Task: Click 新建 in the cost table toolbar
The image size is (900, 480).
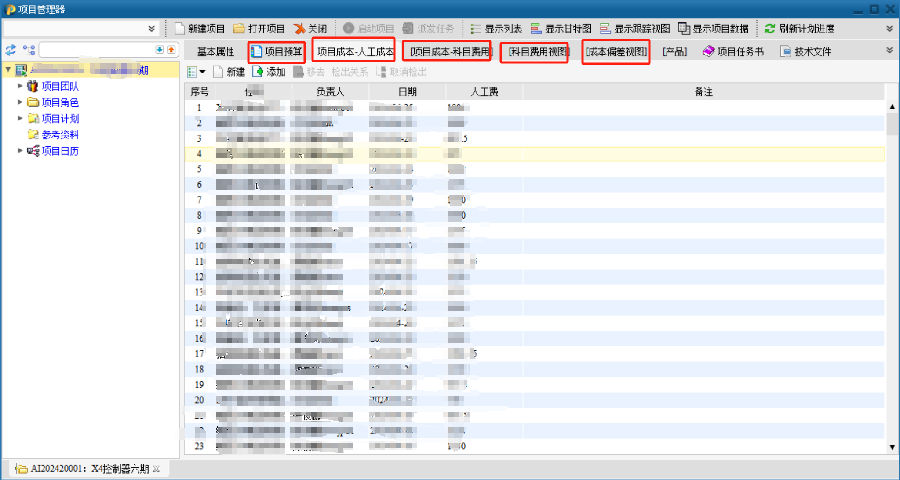Action: click(x=229, y=72)
